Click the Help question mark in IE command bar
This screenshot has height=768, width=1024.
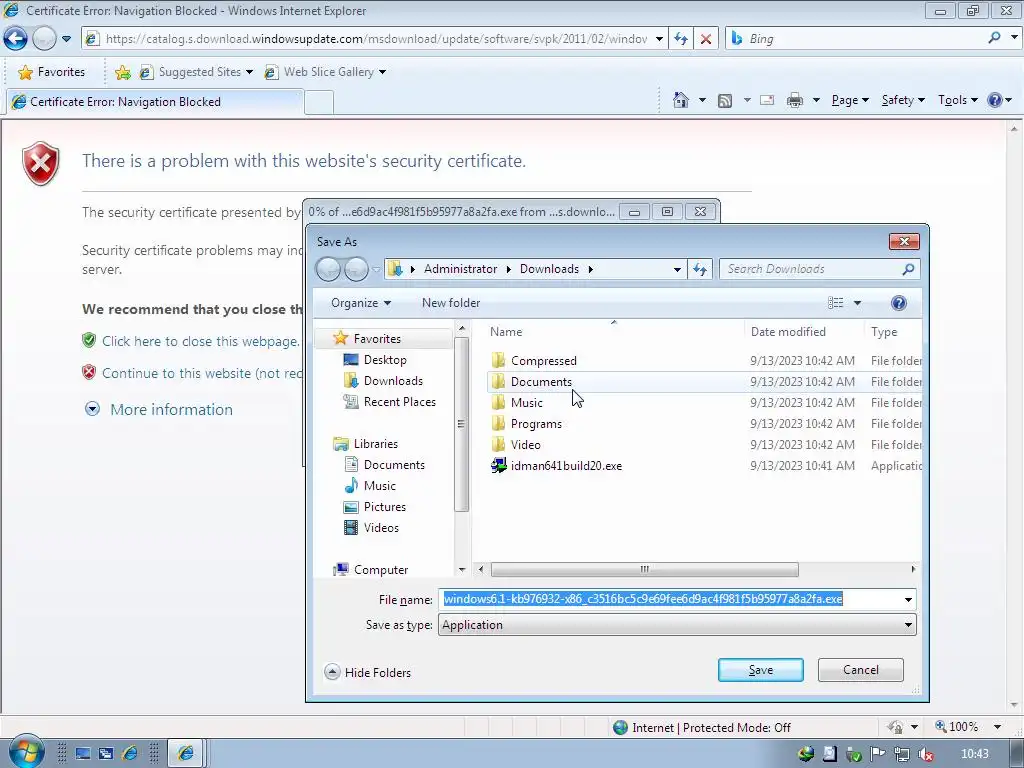click(995, 100)
